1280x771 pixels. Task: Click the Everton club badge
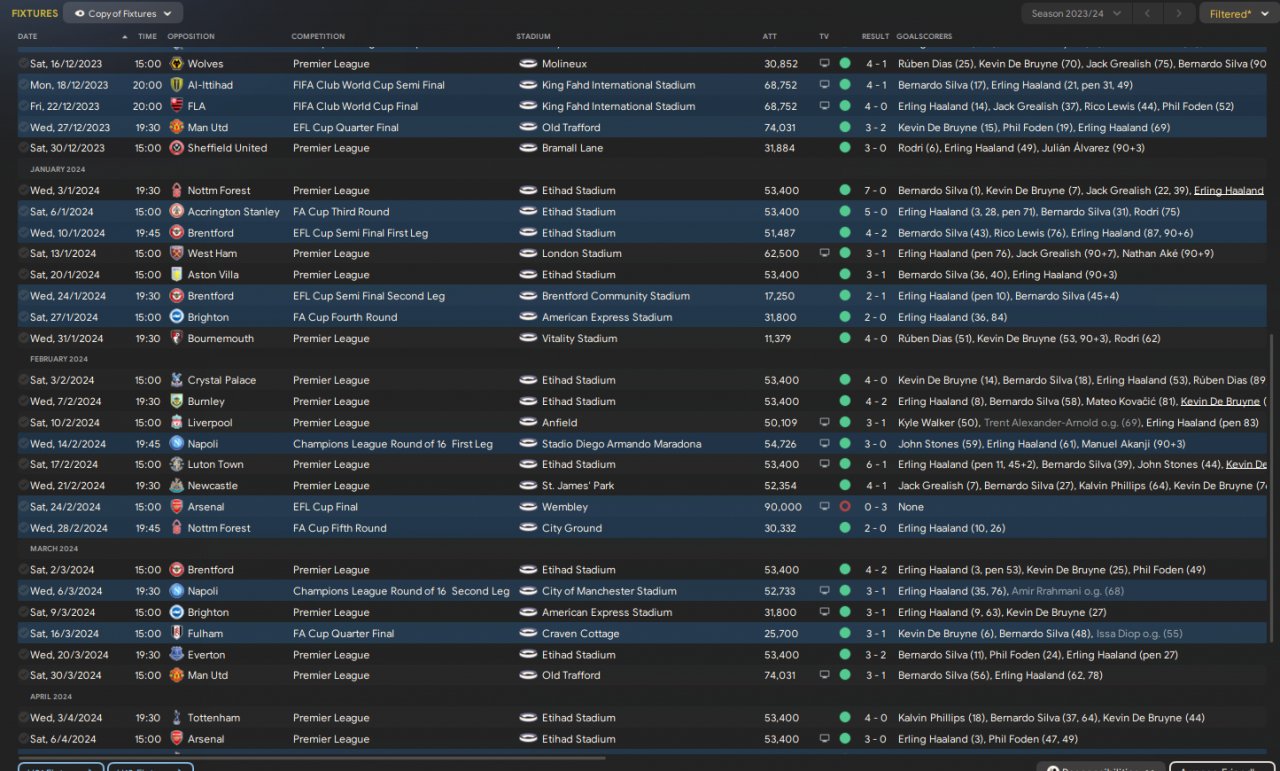pos(177,655)
